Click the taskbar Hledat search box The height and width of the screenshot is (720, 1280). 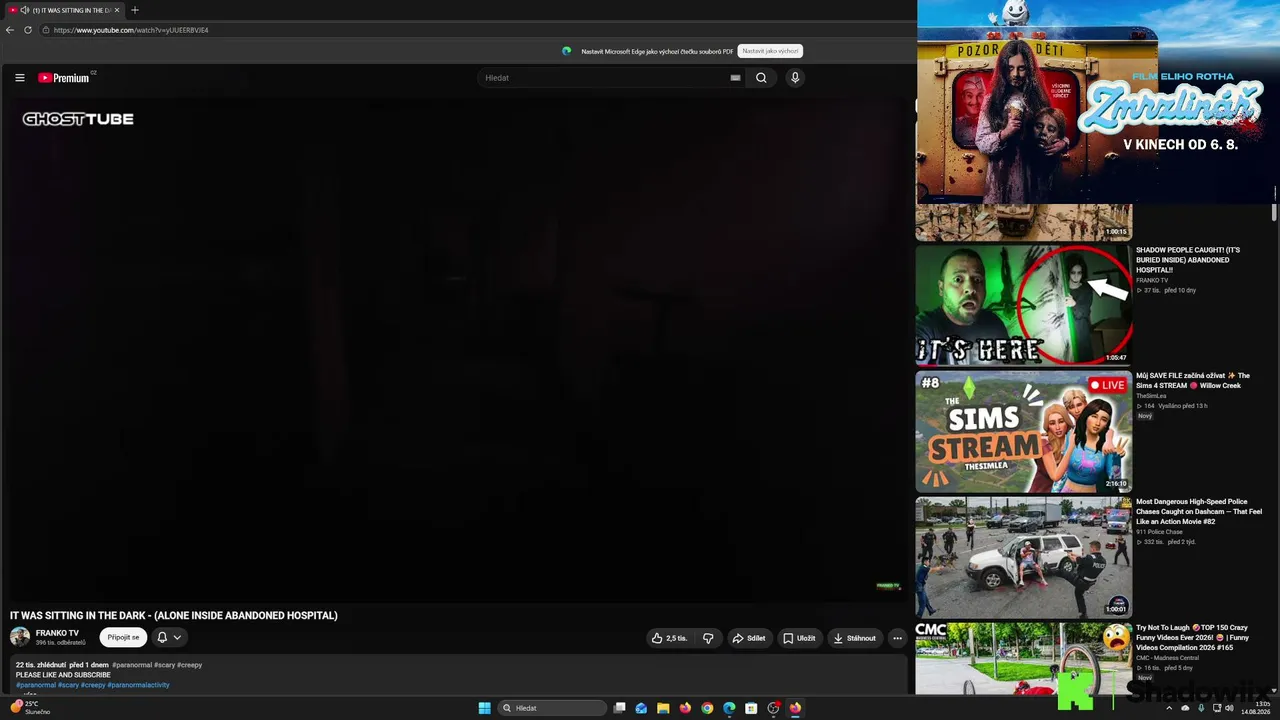point(553,708)
